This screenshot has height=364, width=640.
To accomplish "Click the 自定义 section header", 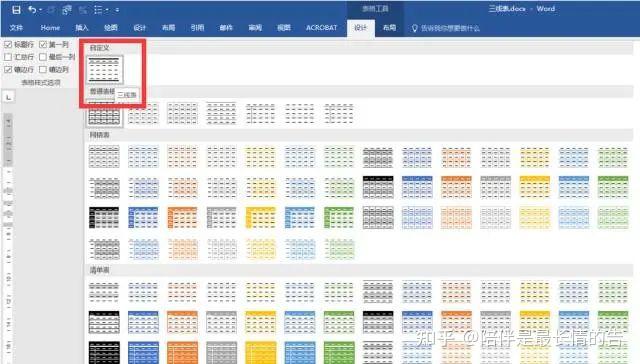I will click(100, 48).
